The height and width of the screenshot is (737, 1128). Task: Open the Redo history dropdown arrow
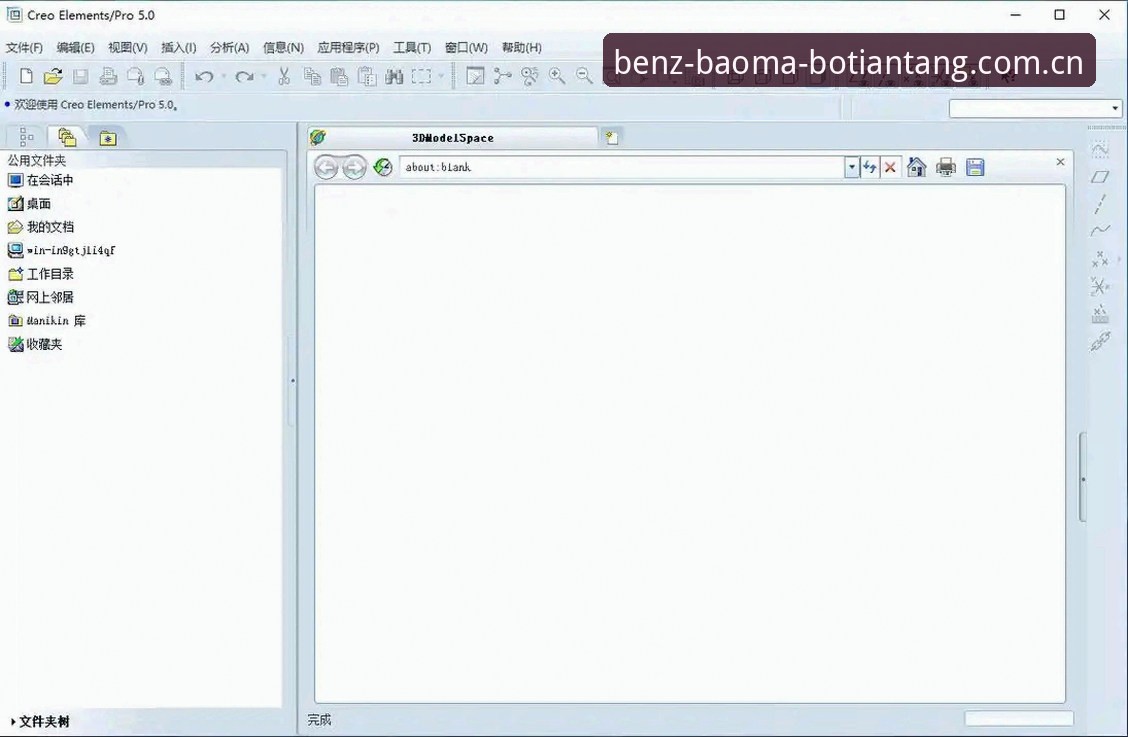click(x=264, y=76)
